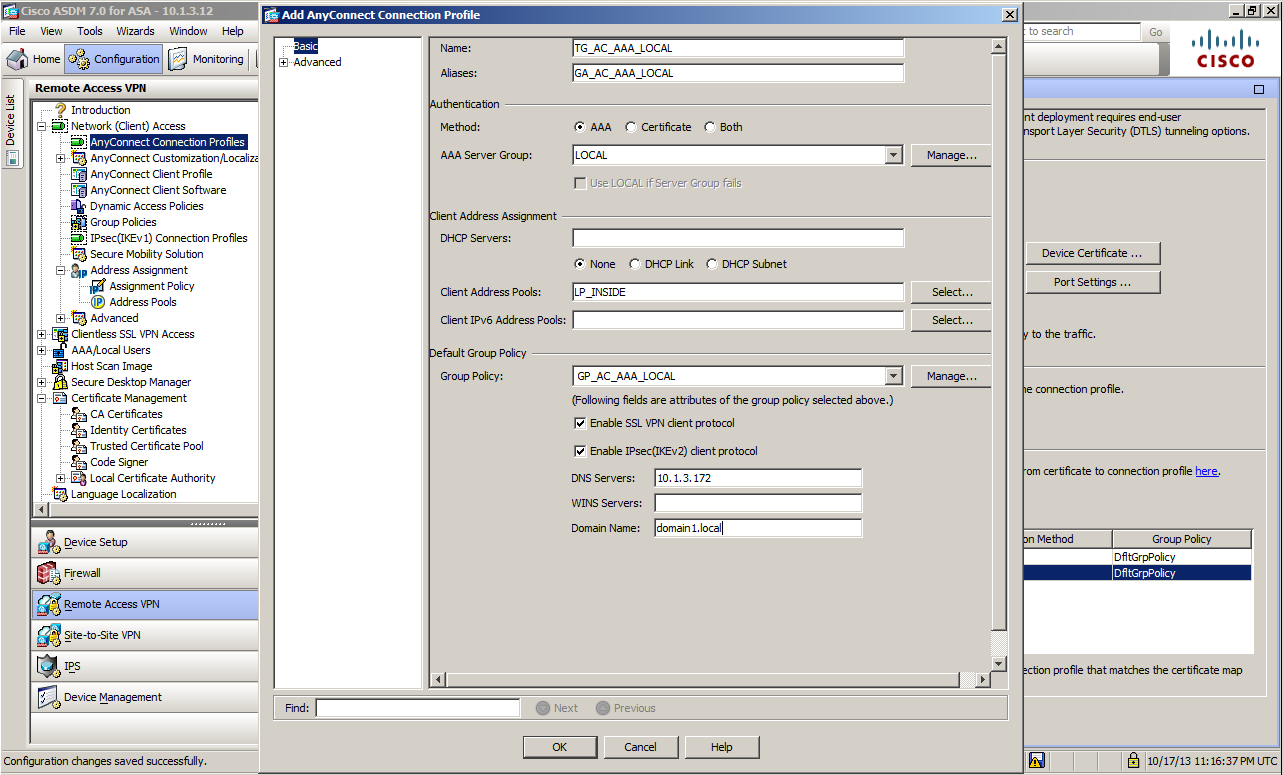Click the Introduction question-mark icon
The image size is (1283, 775).
(60, 110)
